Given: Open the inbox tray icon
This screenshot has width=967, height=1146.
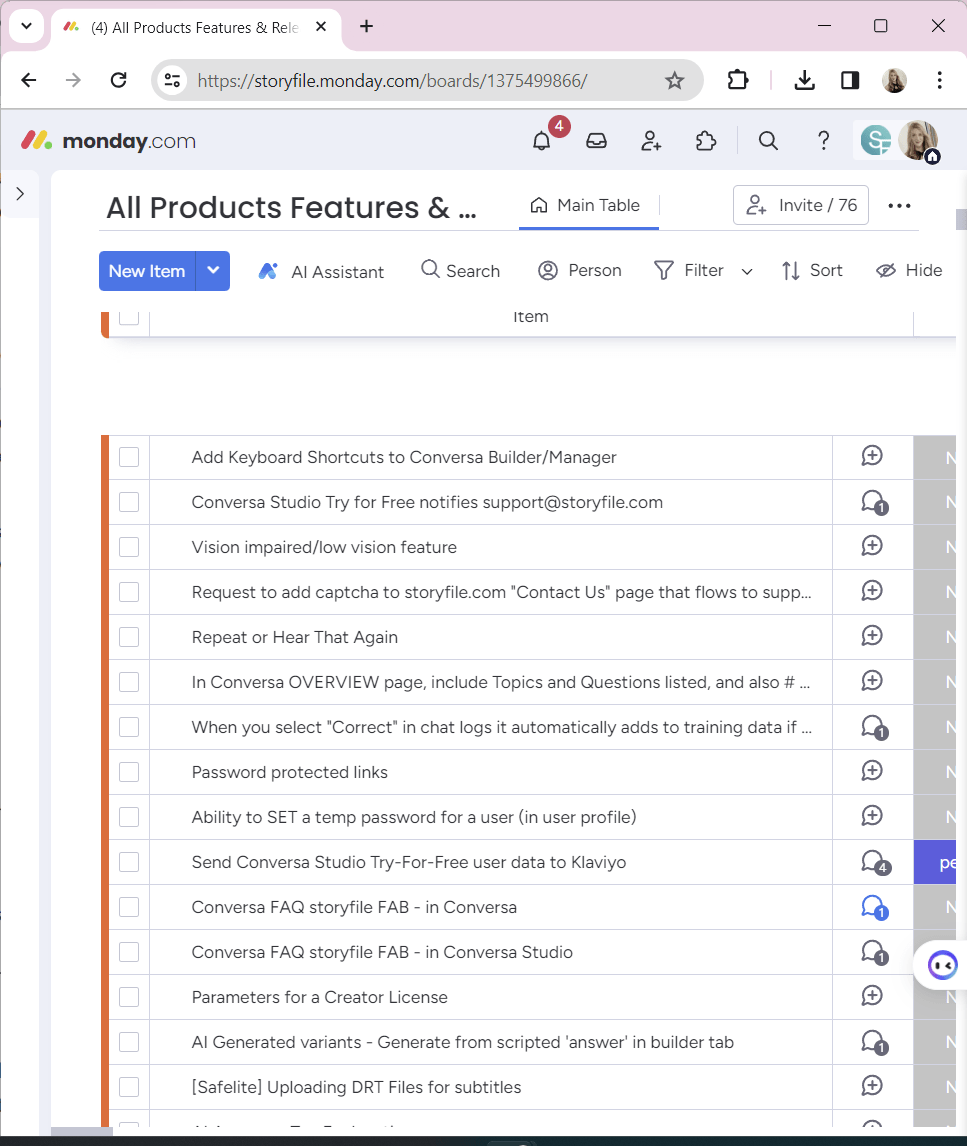Looking at the screenshot, I should 596,140.
